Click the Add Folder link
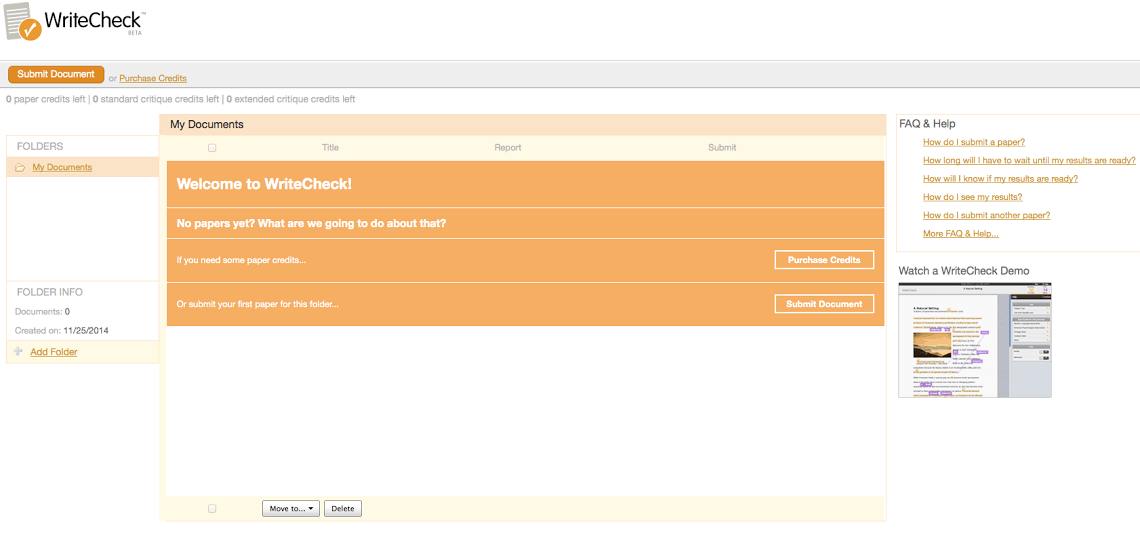The image size is (1140, 537). point(54,352)
